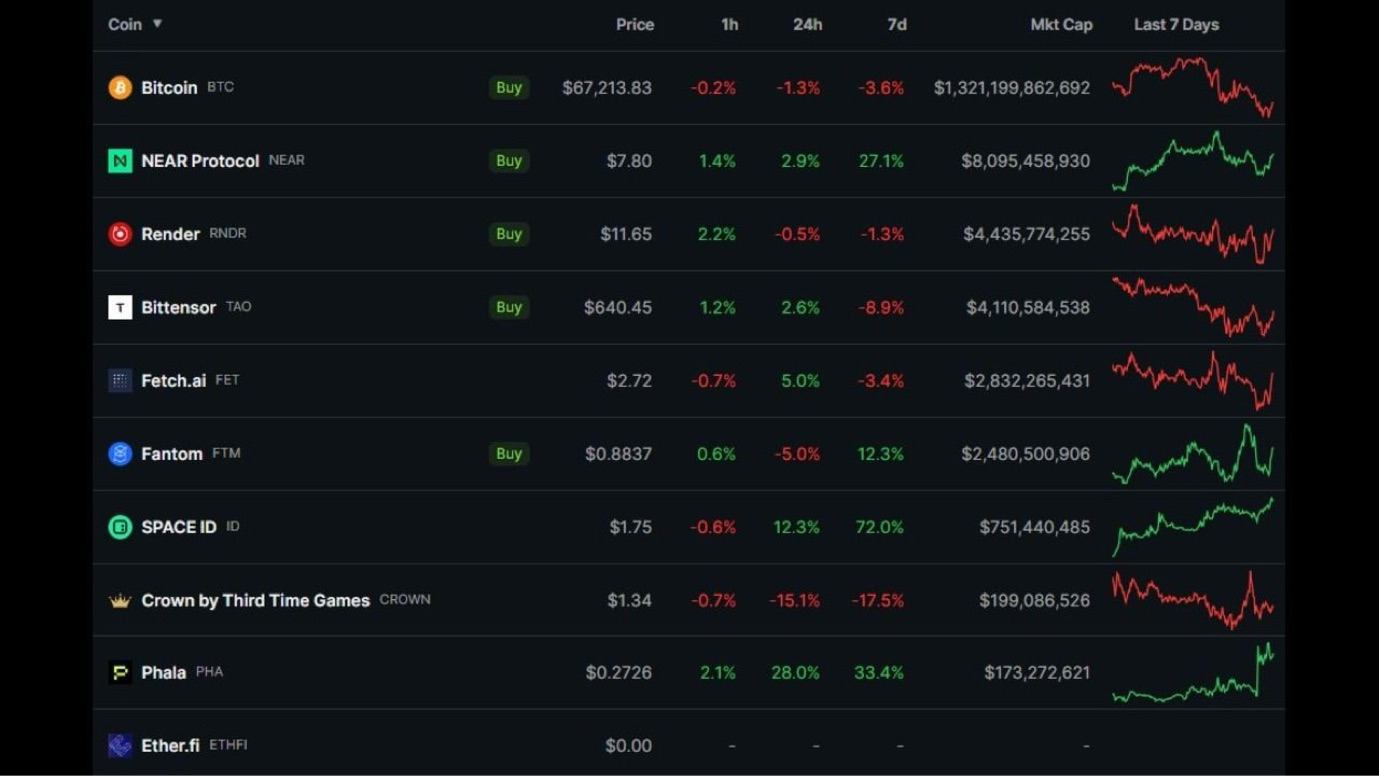Sort table by Price column header
Image resolution: width=1379 pixels, height=776 pixels.
pyautogui.click(x=634, y=25)
